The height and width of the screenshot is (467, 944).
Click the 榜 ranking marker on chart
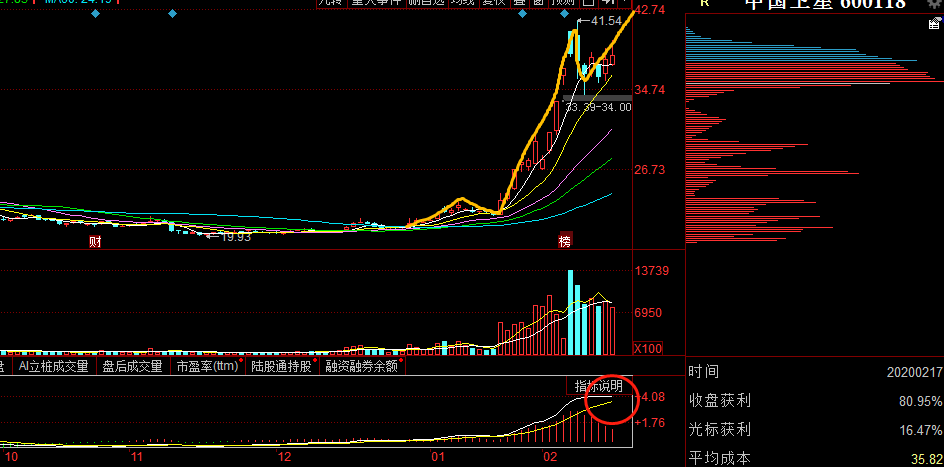point(565,241)
